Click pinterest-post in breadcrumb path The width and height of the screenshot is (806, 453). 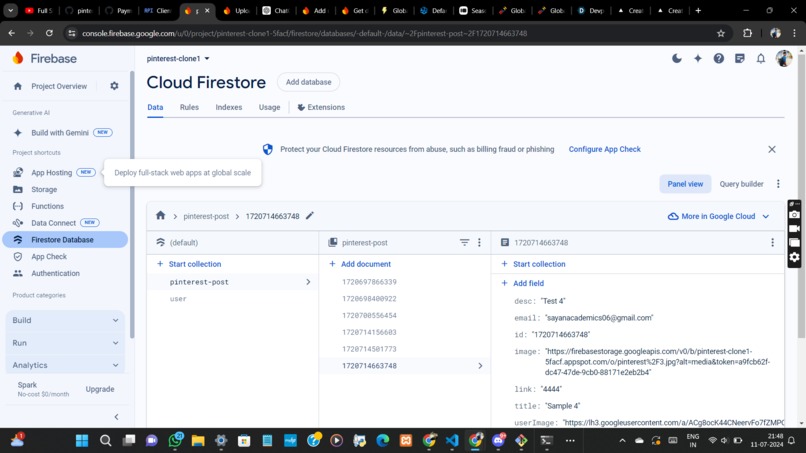[206, 216]
